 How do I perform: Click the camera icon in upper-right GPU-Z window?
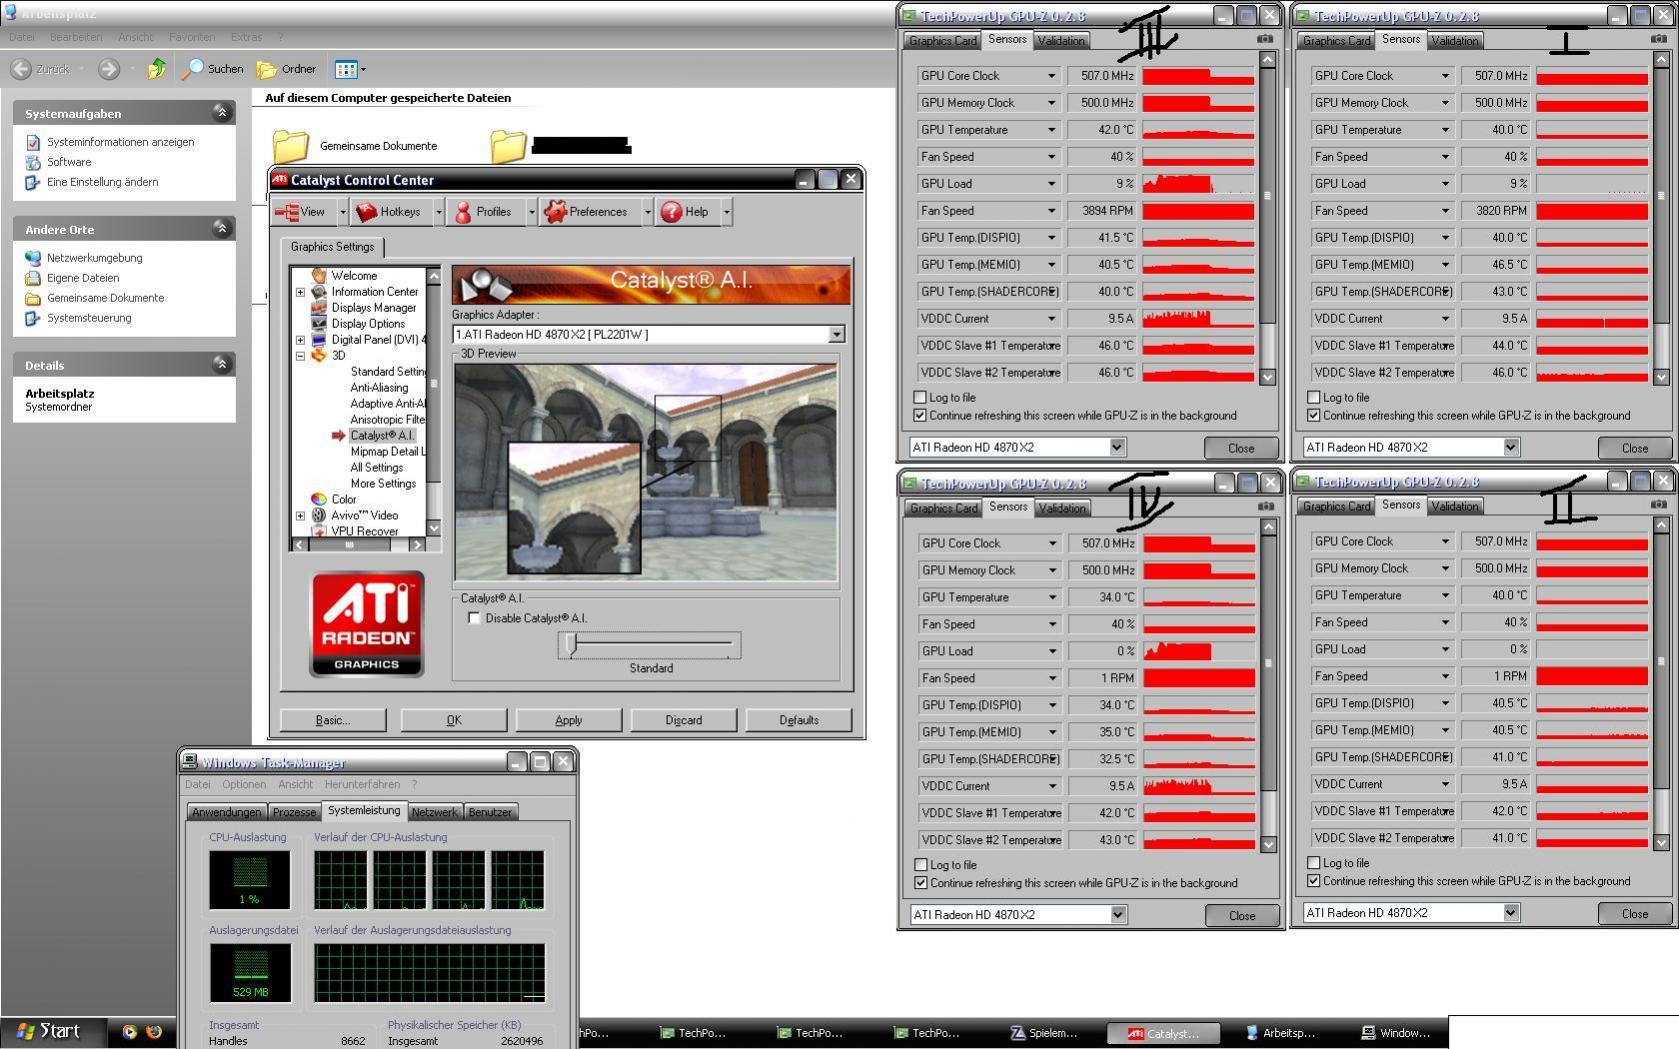tap(1659, 39)
